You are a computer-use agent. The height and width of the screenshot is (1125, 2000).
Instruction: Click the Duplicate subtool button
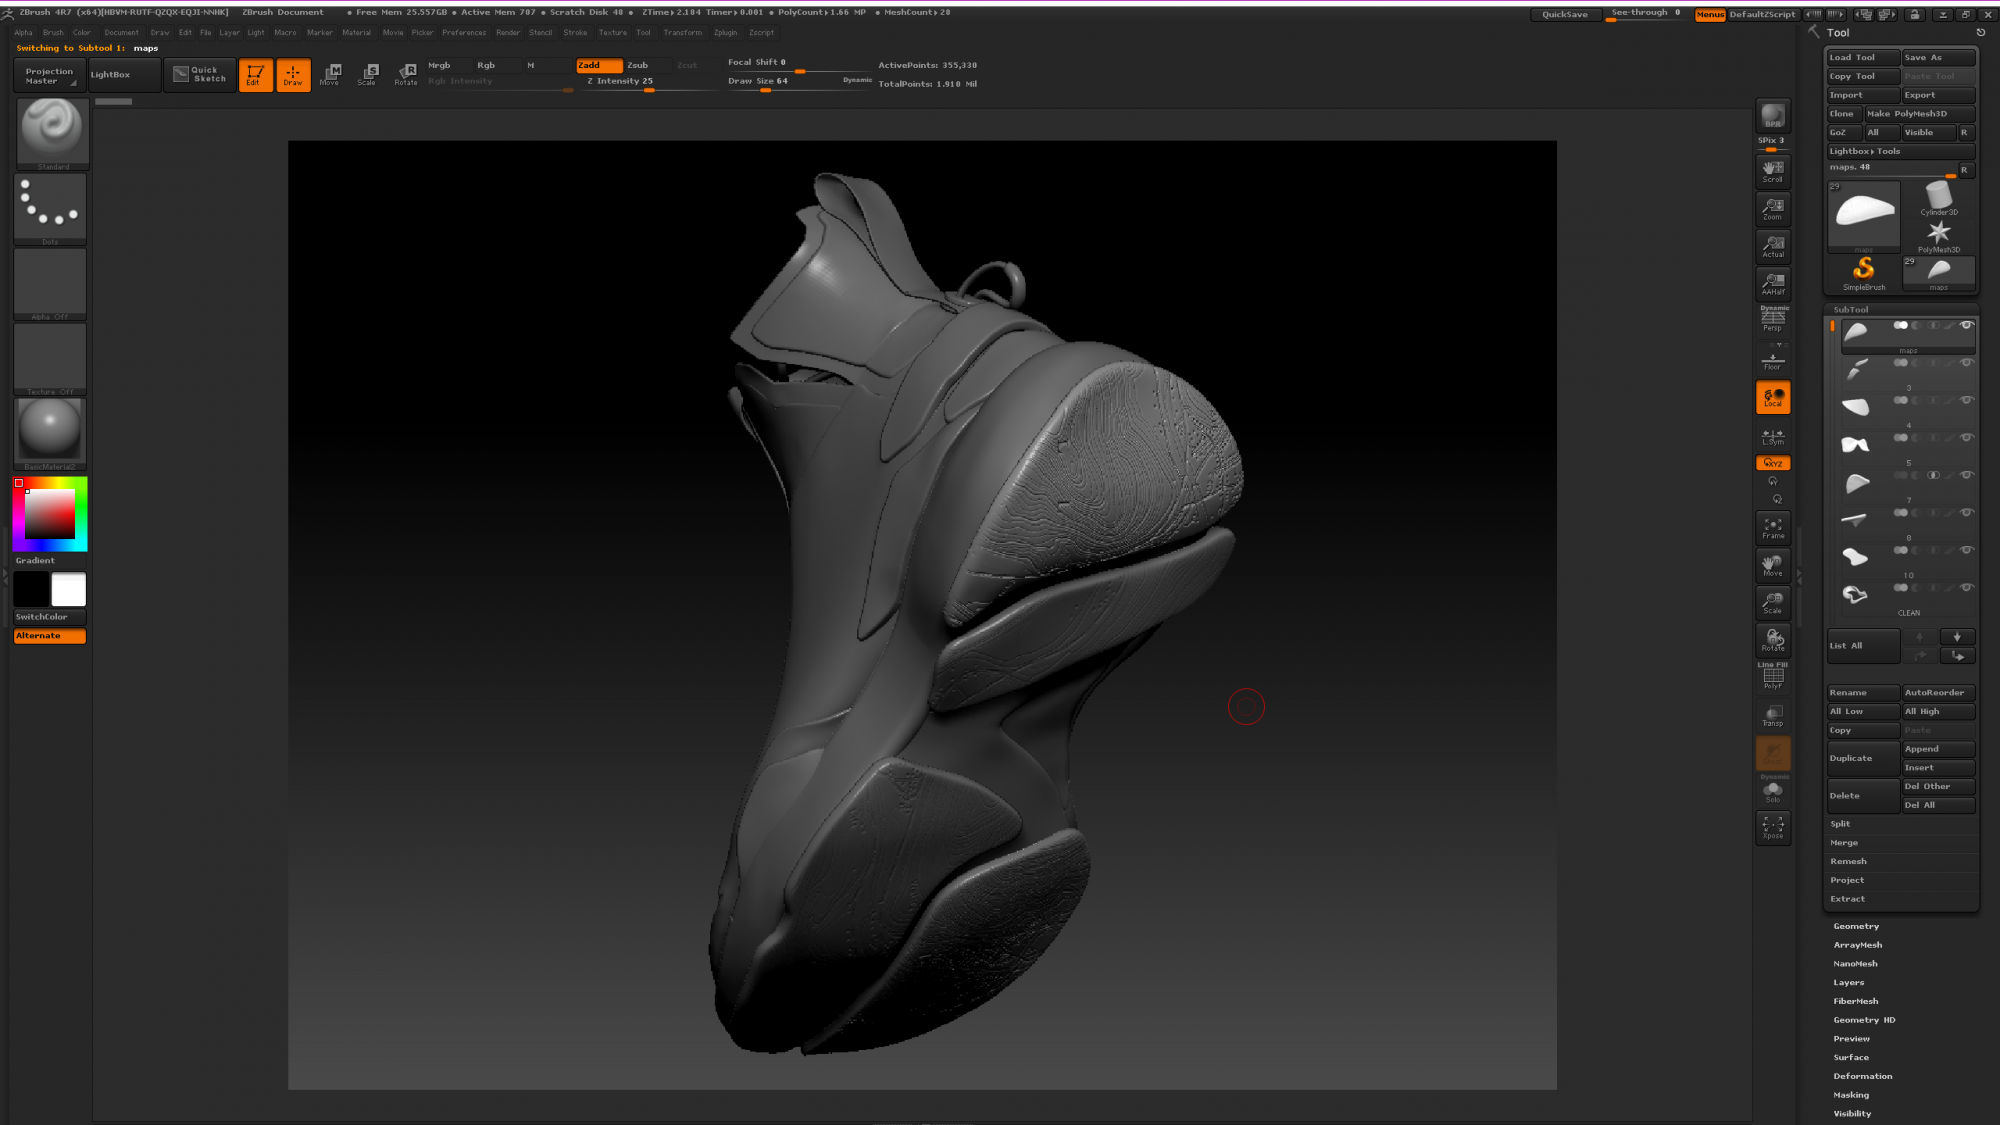pos(1862,758)
